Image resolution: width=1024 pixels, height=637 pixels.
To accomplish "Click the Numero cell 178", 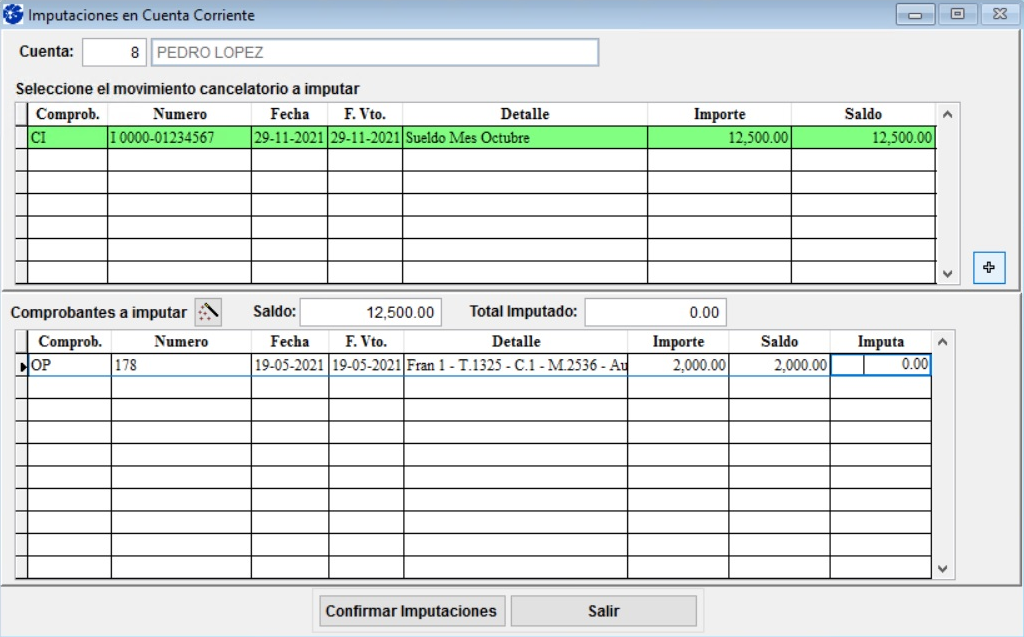I will click(181, 365).
